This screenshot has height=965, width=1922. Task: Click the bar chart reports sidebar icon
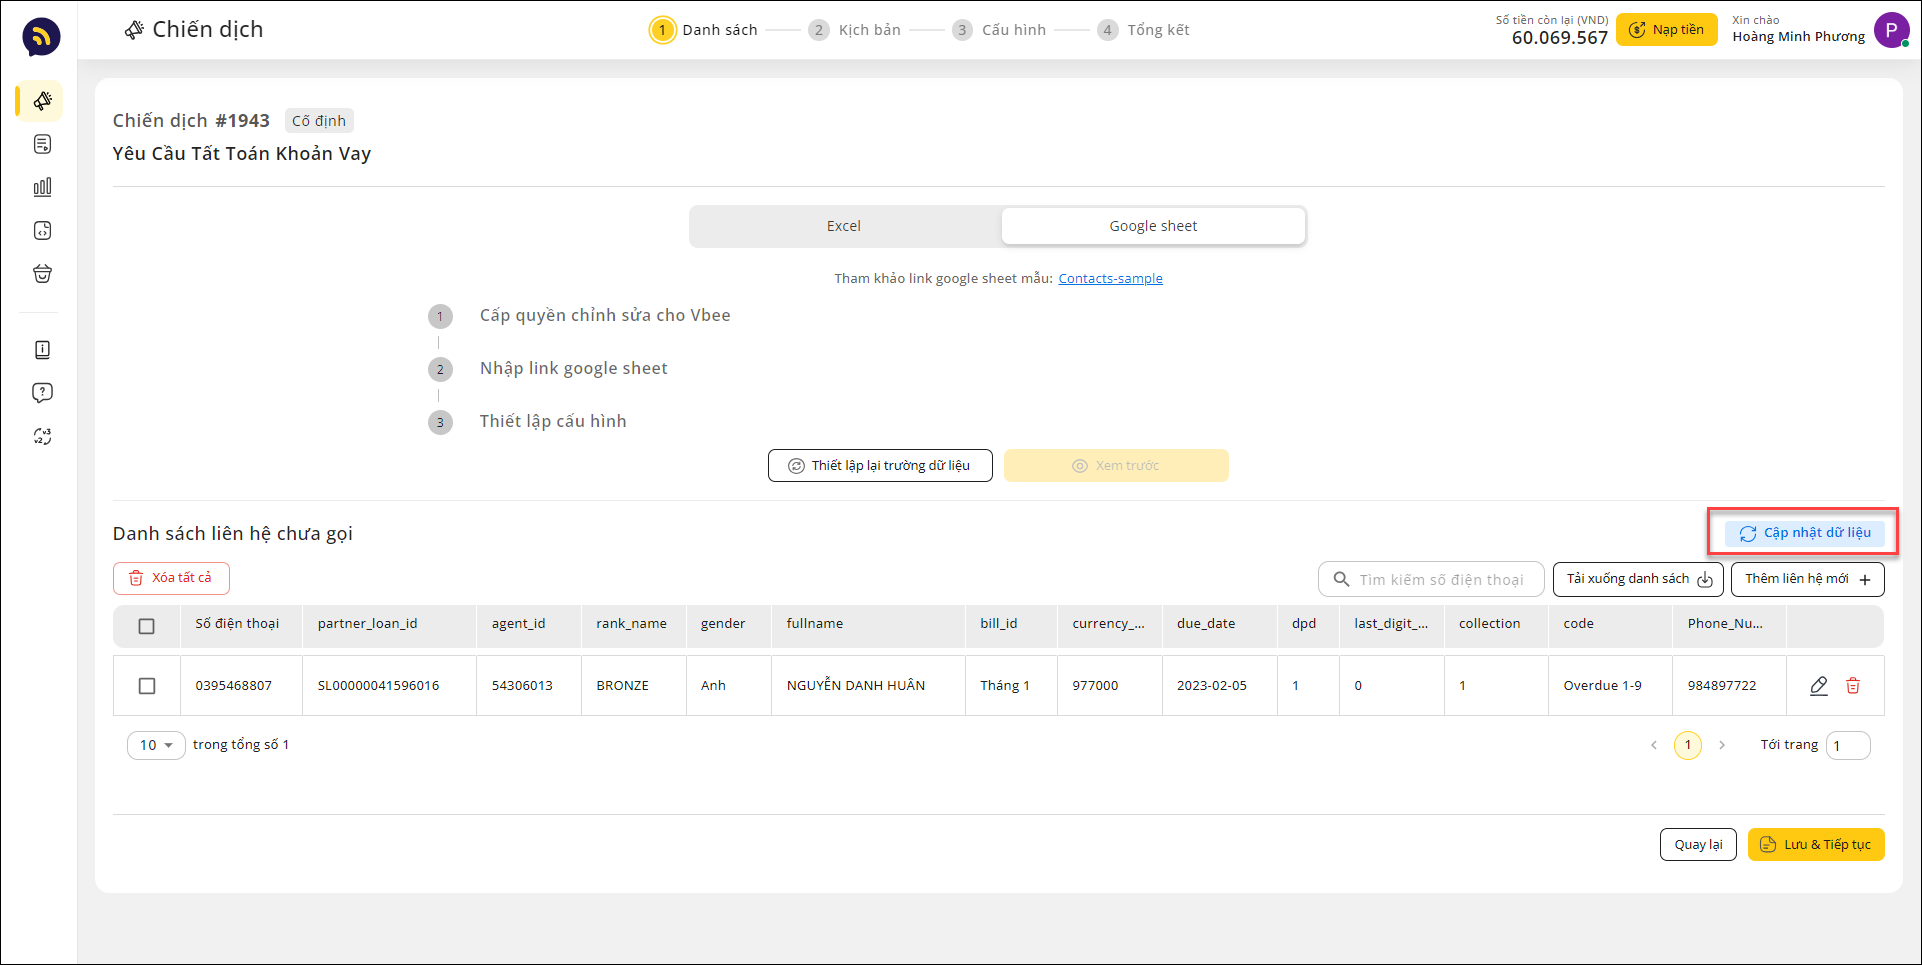[42, 187]
